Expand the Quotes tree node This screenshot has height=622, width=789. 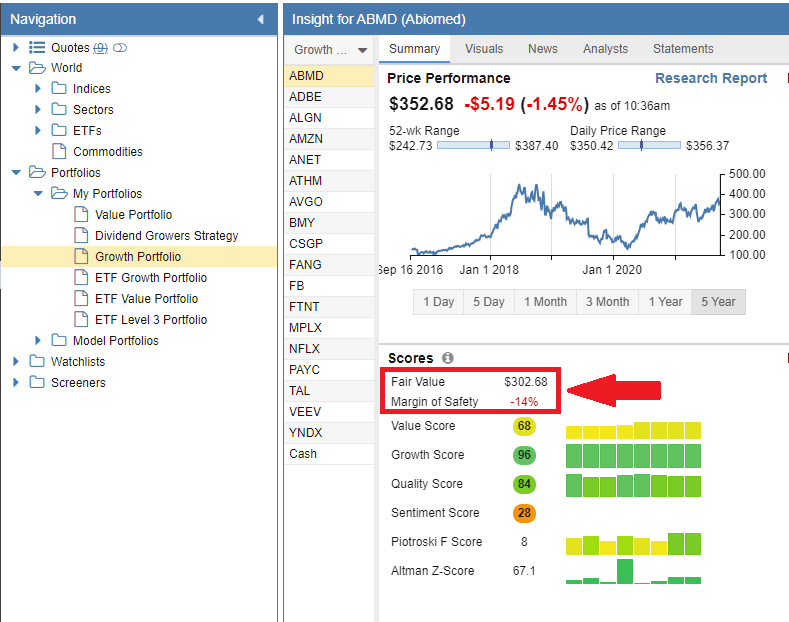coord(16,47)
